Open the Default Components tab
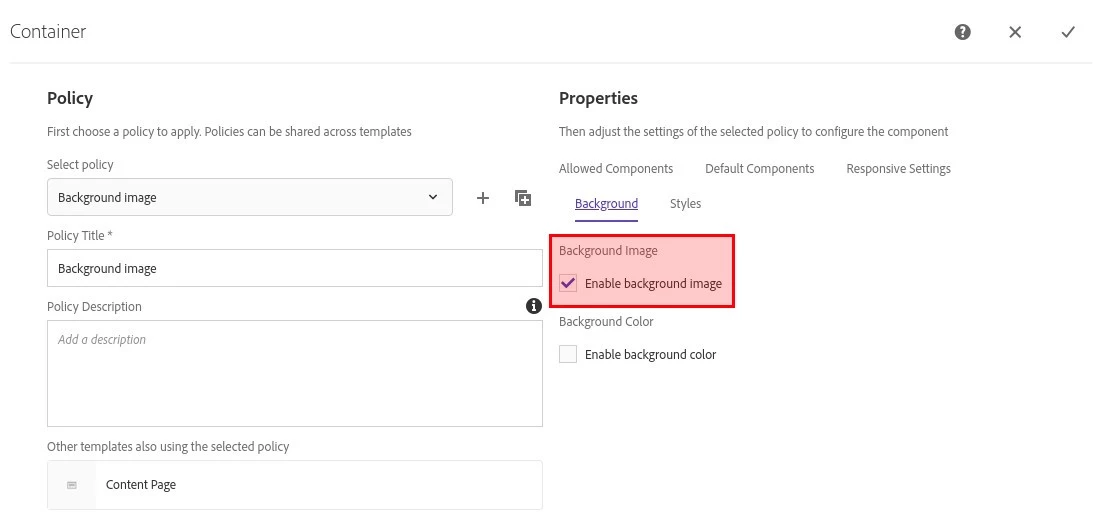This screenshot has height=526, width=1093. 760,169
